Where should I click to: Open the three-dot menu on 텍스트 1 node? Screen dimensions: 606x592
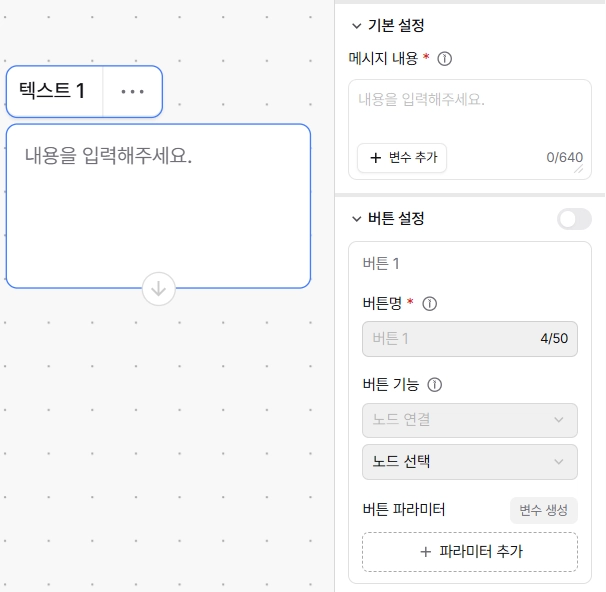pos(133,92)
